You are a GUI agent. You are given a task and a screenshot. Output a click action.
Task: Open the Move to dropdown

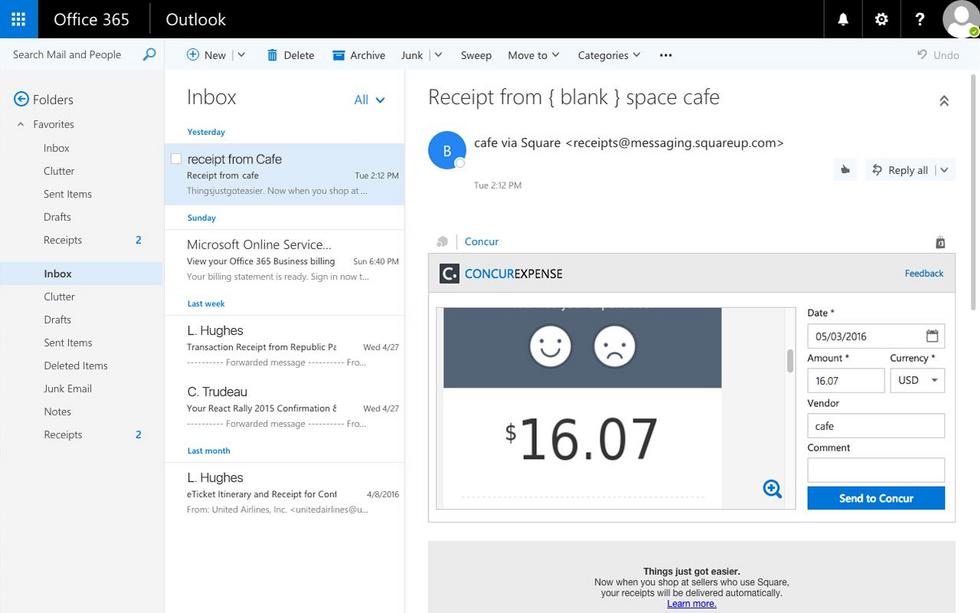click(533, 55)
